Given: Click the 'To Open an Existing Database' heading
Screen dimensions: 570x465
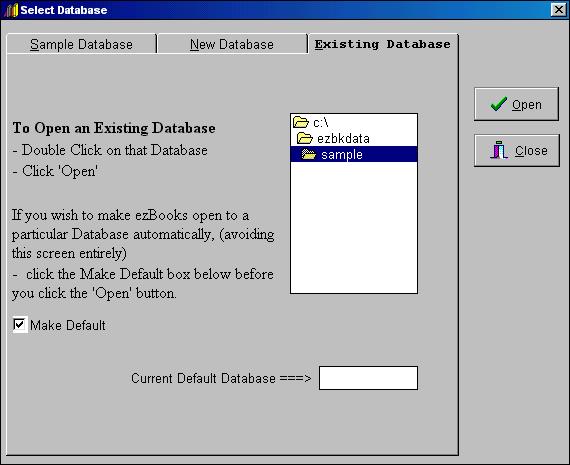Looking at the screenshot, I should point(114,128).
